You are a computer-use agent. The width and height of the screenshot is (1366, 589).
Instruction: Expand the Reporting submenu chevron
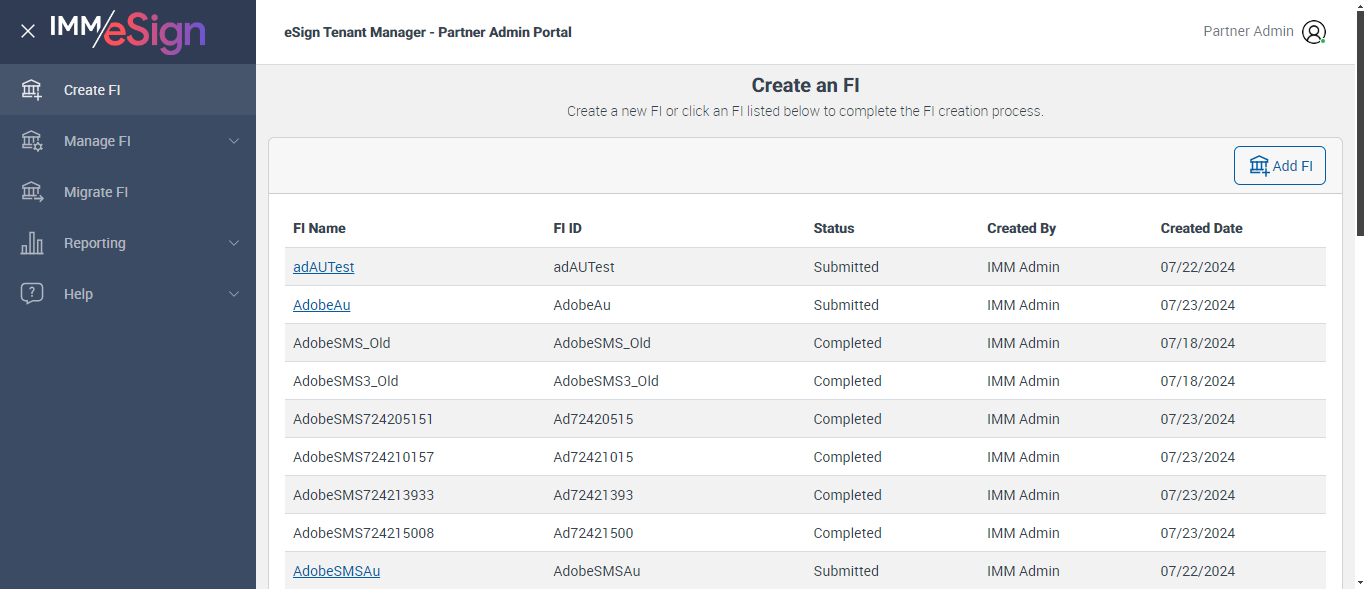pos(234,243)
